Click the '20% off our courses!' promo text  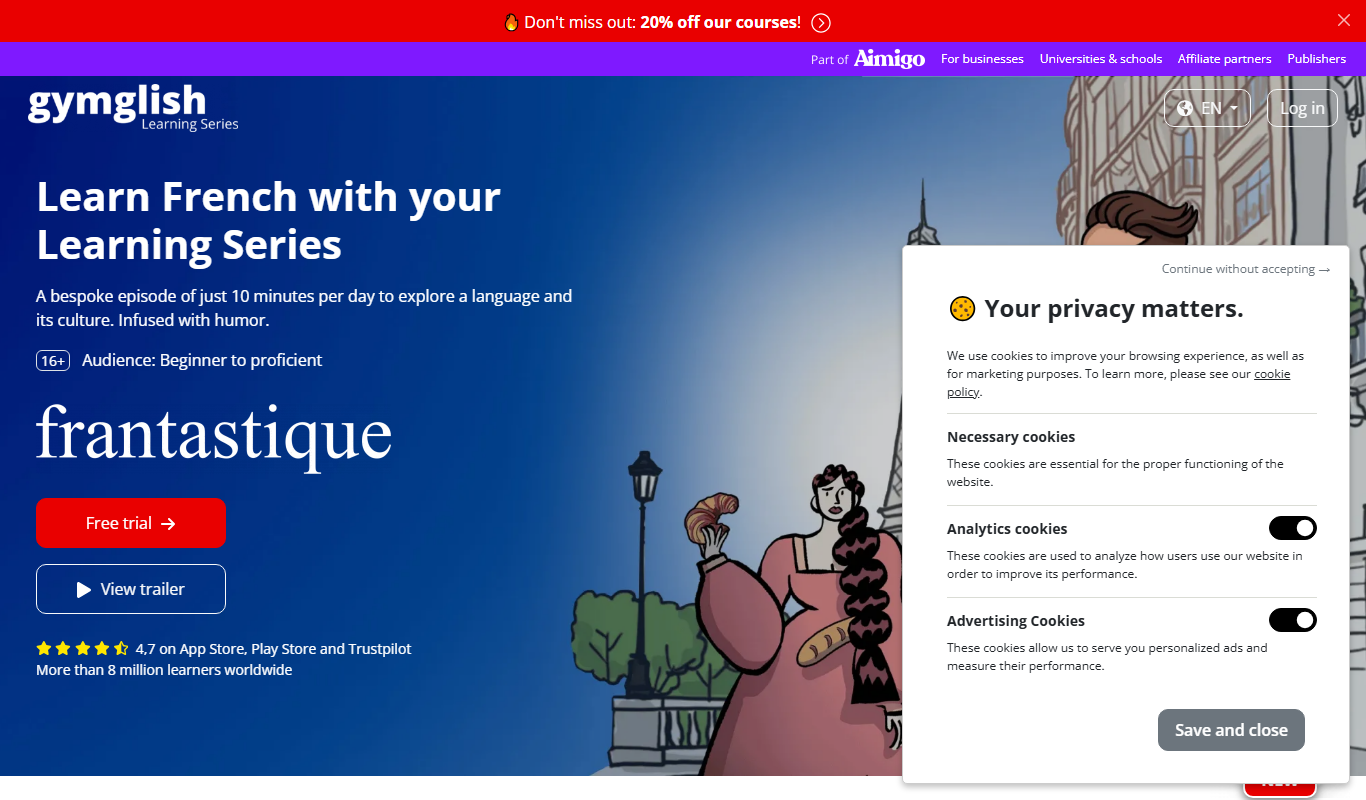721,22
